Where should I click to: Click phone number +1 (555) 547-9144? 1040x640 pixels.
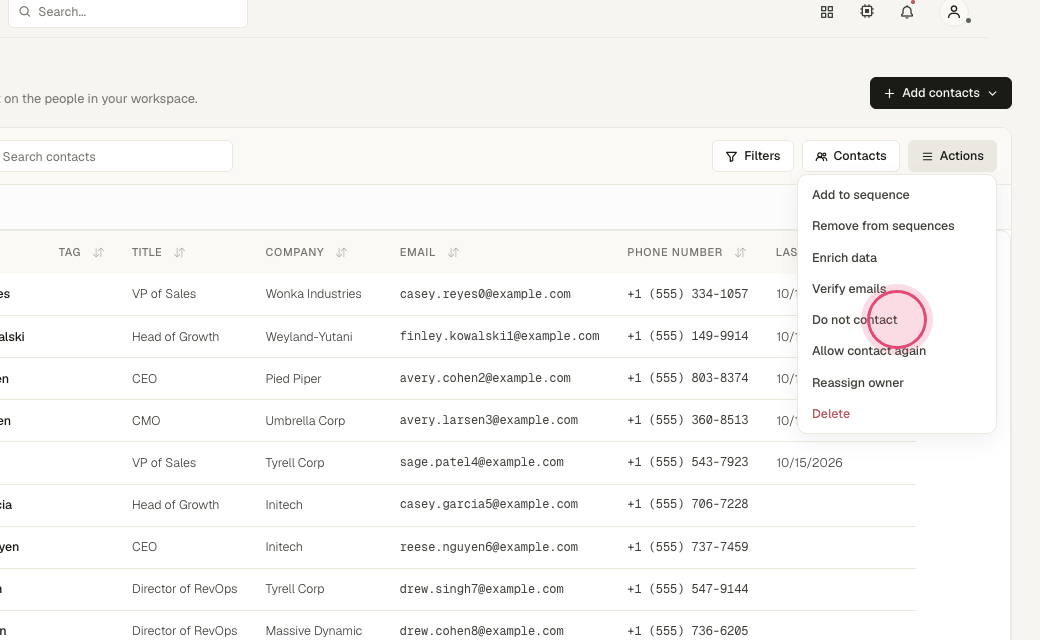688,589
